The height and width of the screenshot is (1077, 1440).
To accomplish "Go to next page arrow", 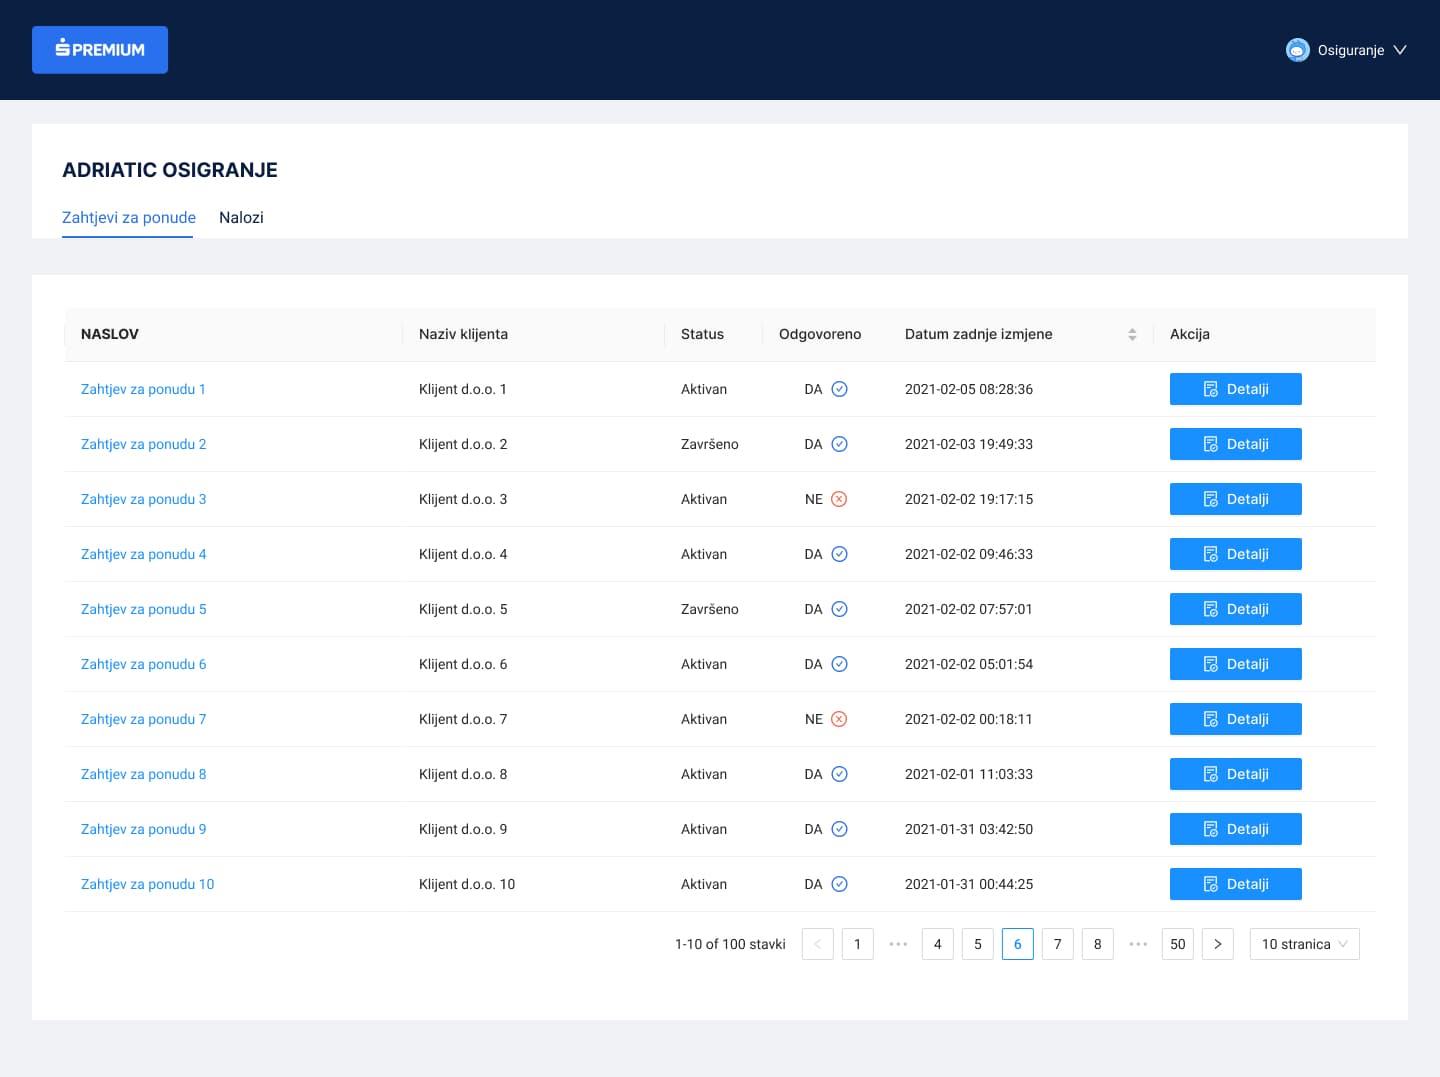I will tap(1218, 944).
